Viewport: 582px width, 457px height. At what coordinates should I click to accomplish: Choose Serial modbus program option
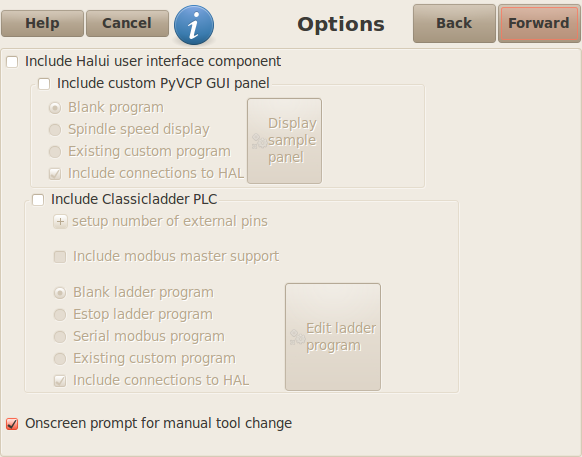tap(60, 337)
